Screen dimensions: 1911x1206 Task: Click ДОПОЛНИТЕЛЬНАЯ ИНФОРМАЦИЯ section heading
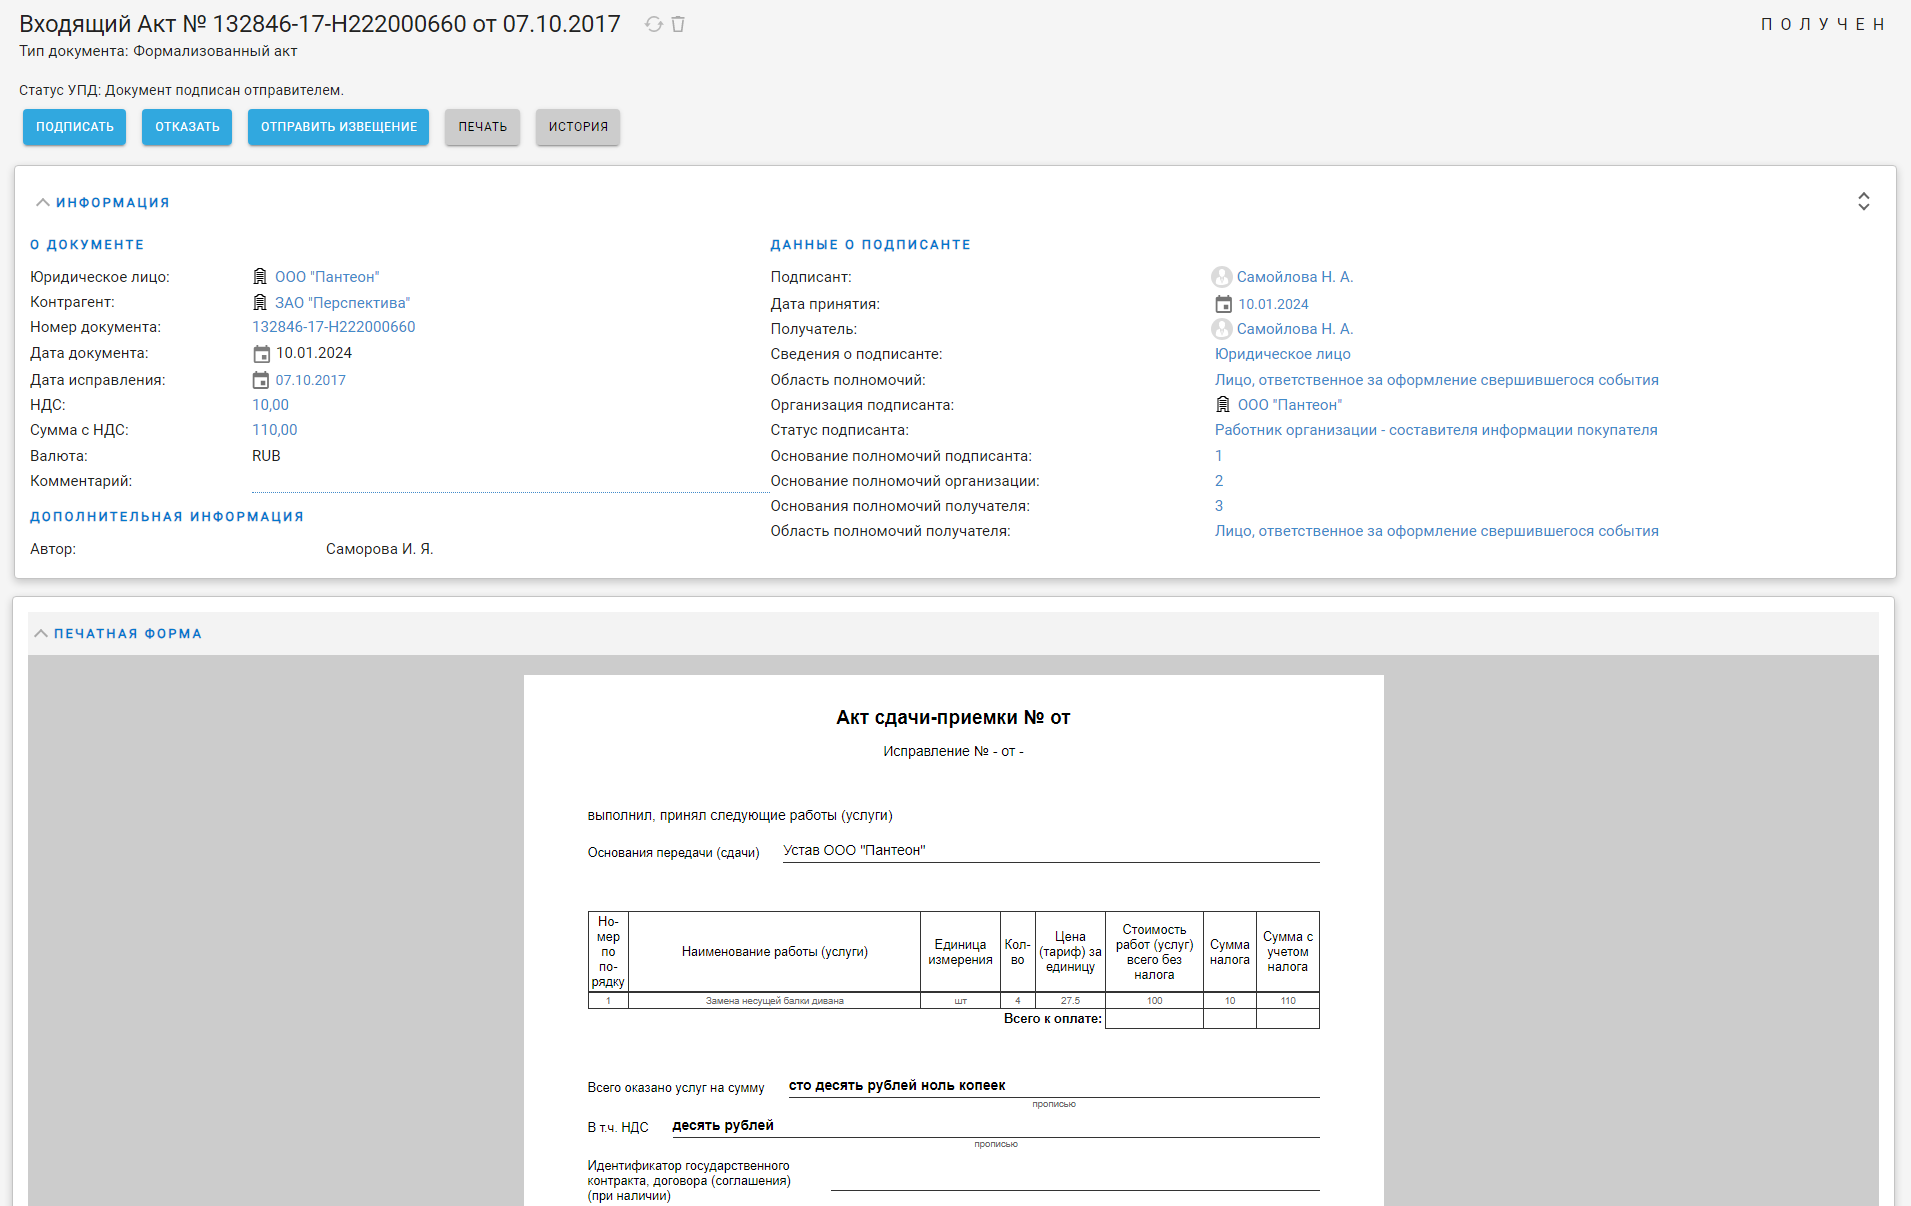pyautogui.click(x=167, y=516)
